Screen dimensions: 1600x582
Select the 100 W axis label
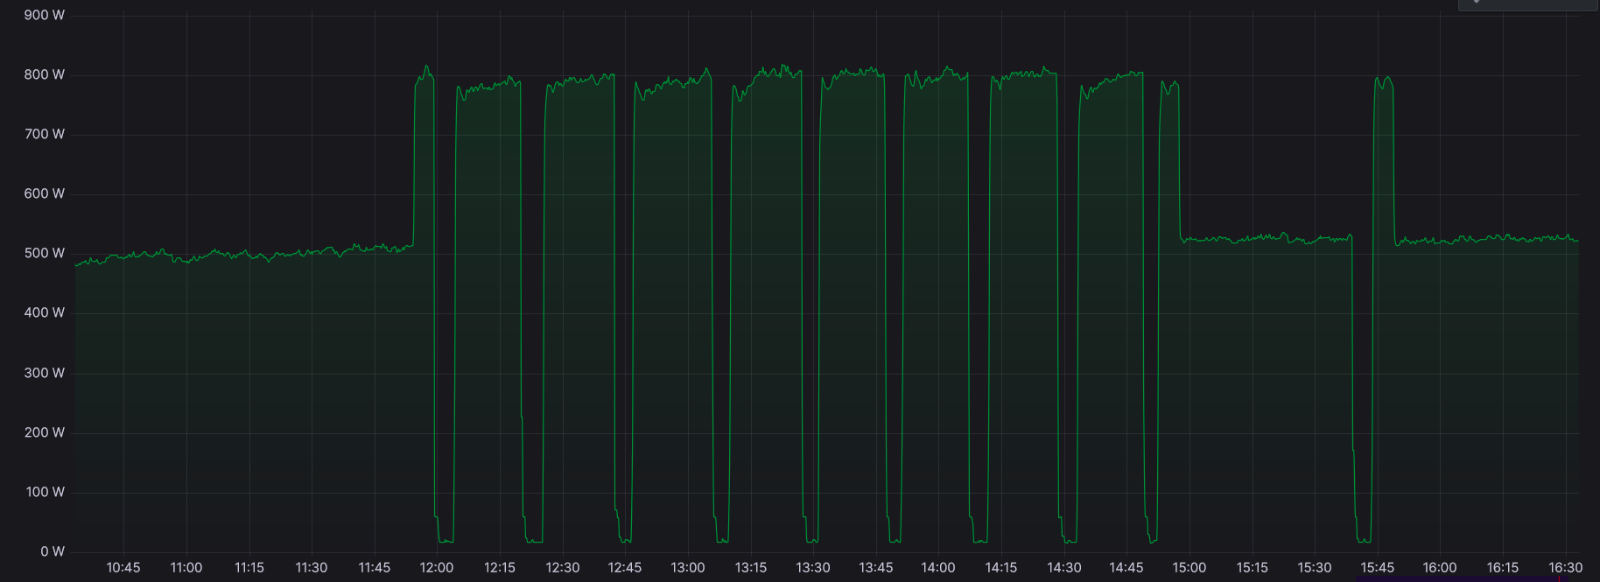tap(45, 492)
